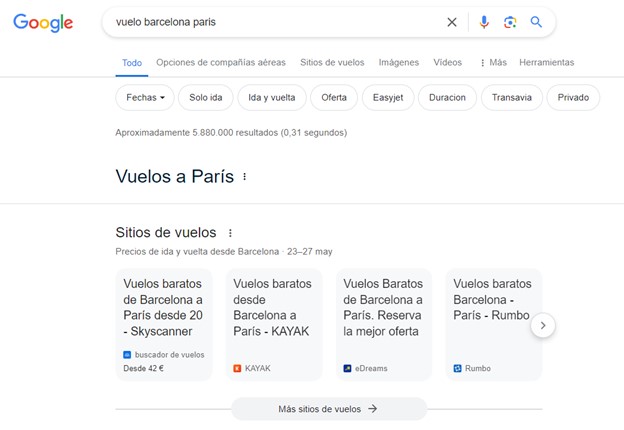This screenshot has width=624, height=430.
Task: Expand the Fechas filter dropdown
Action: (145, 97)
